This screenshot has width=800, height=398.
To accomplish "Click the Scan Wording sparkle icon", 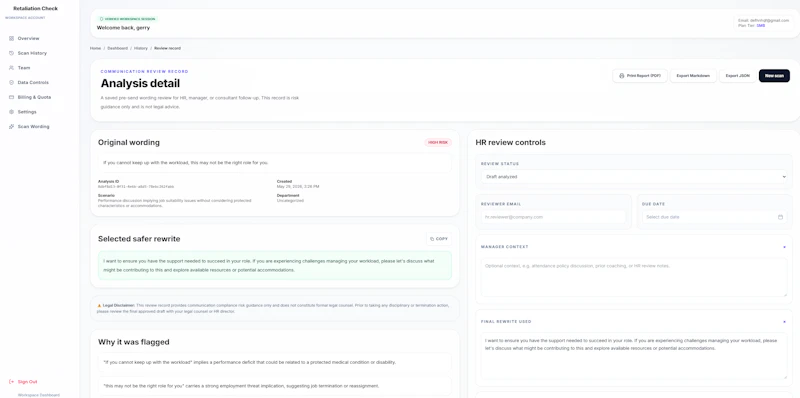I will coord(11,127).
